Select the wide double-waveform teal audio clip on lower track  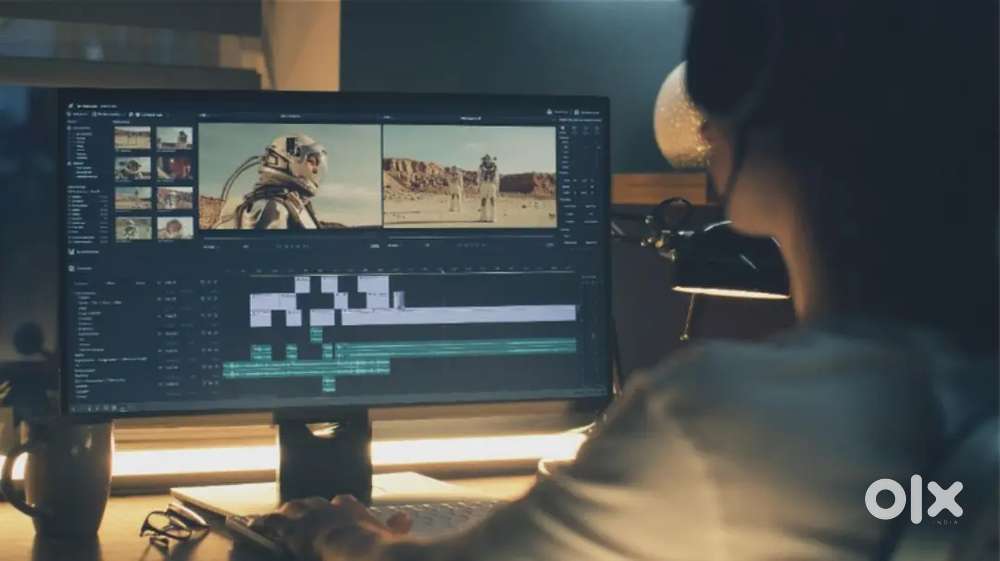coord(307,368)
